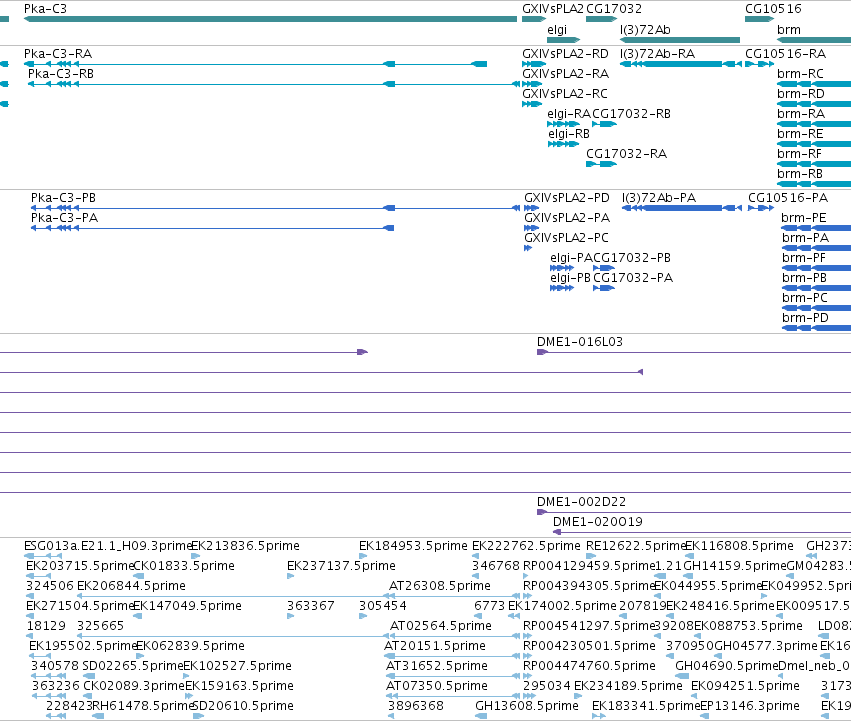The image size is (851, 721).
Task: Click EST AT31652.5prime
Action: (x=453, y=676)
